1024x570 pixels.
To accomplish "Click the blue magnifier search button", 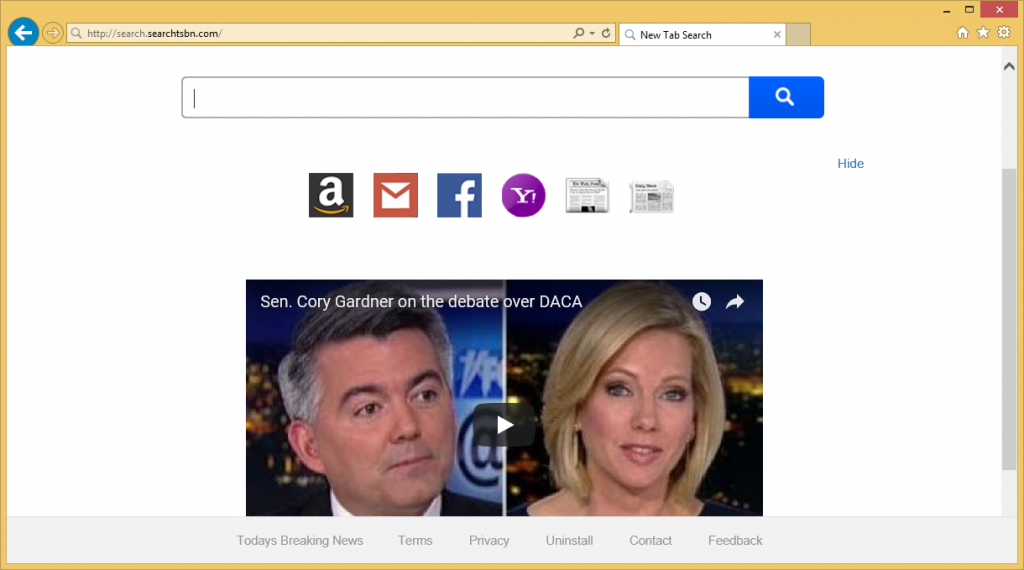I will click(785, 97).
